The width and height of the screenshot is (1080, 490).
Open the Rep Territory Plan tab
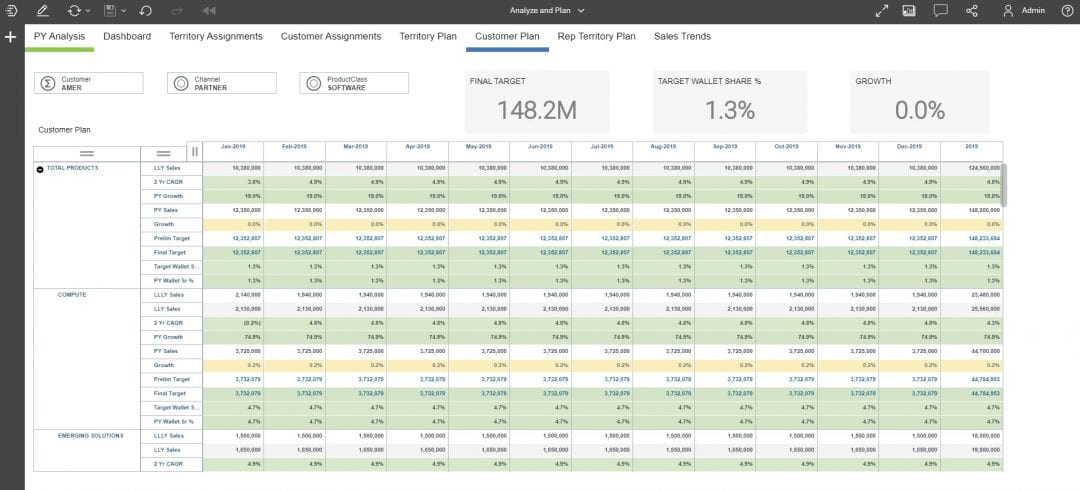pos(596,37)
